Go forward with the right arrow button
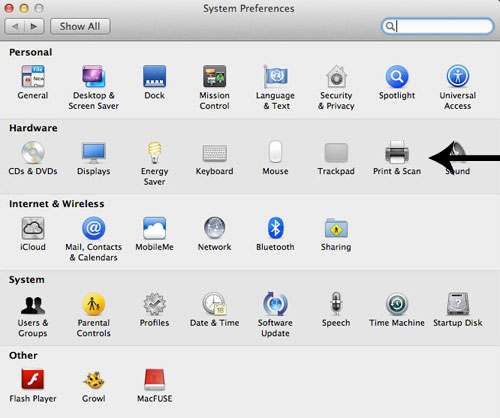500x418 pixels. [34, 26]
